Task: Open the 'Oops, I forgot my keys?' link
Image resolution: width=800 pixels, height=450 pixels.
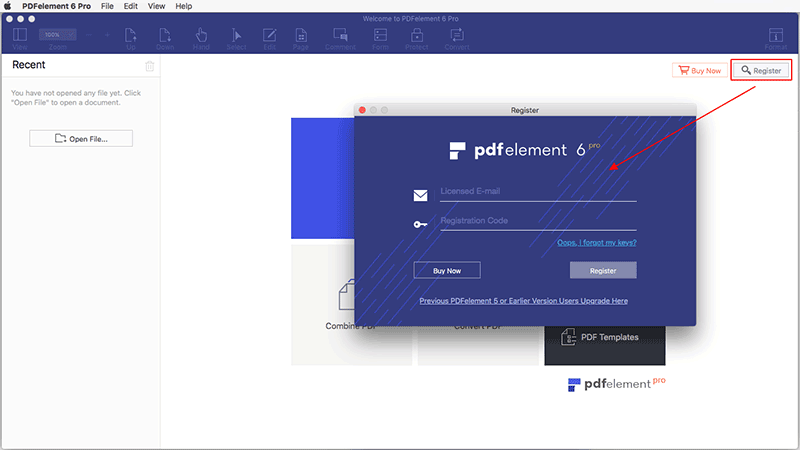Action: (x=596, y=243)
